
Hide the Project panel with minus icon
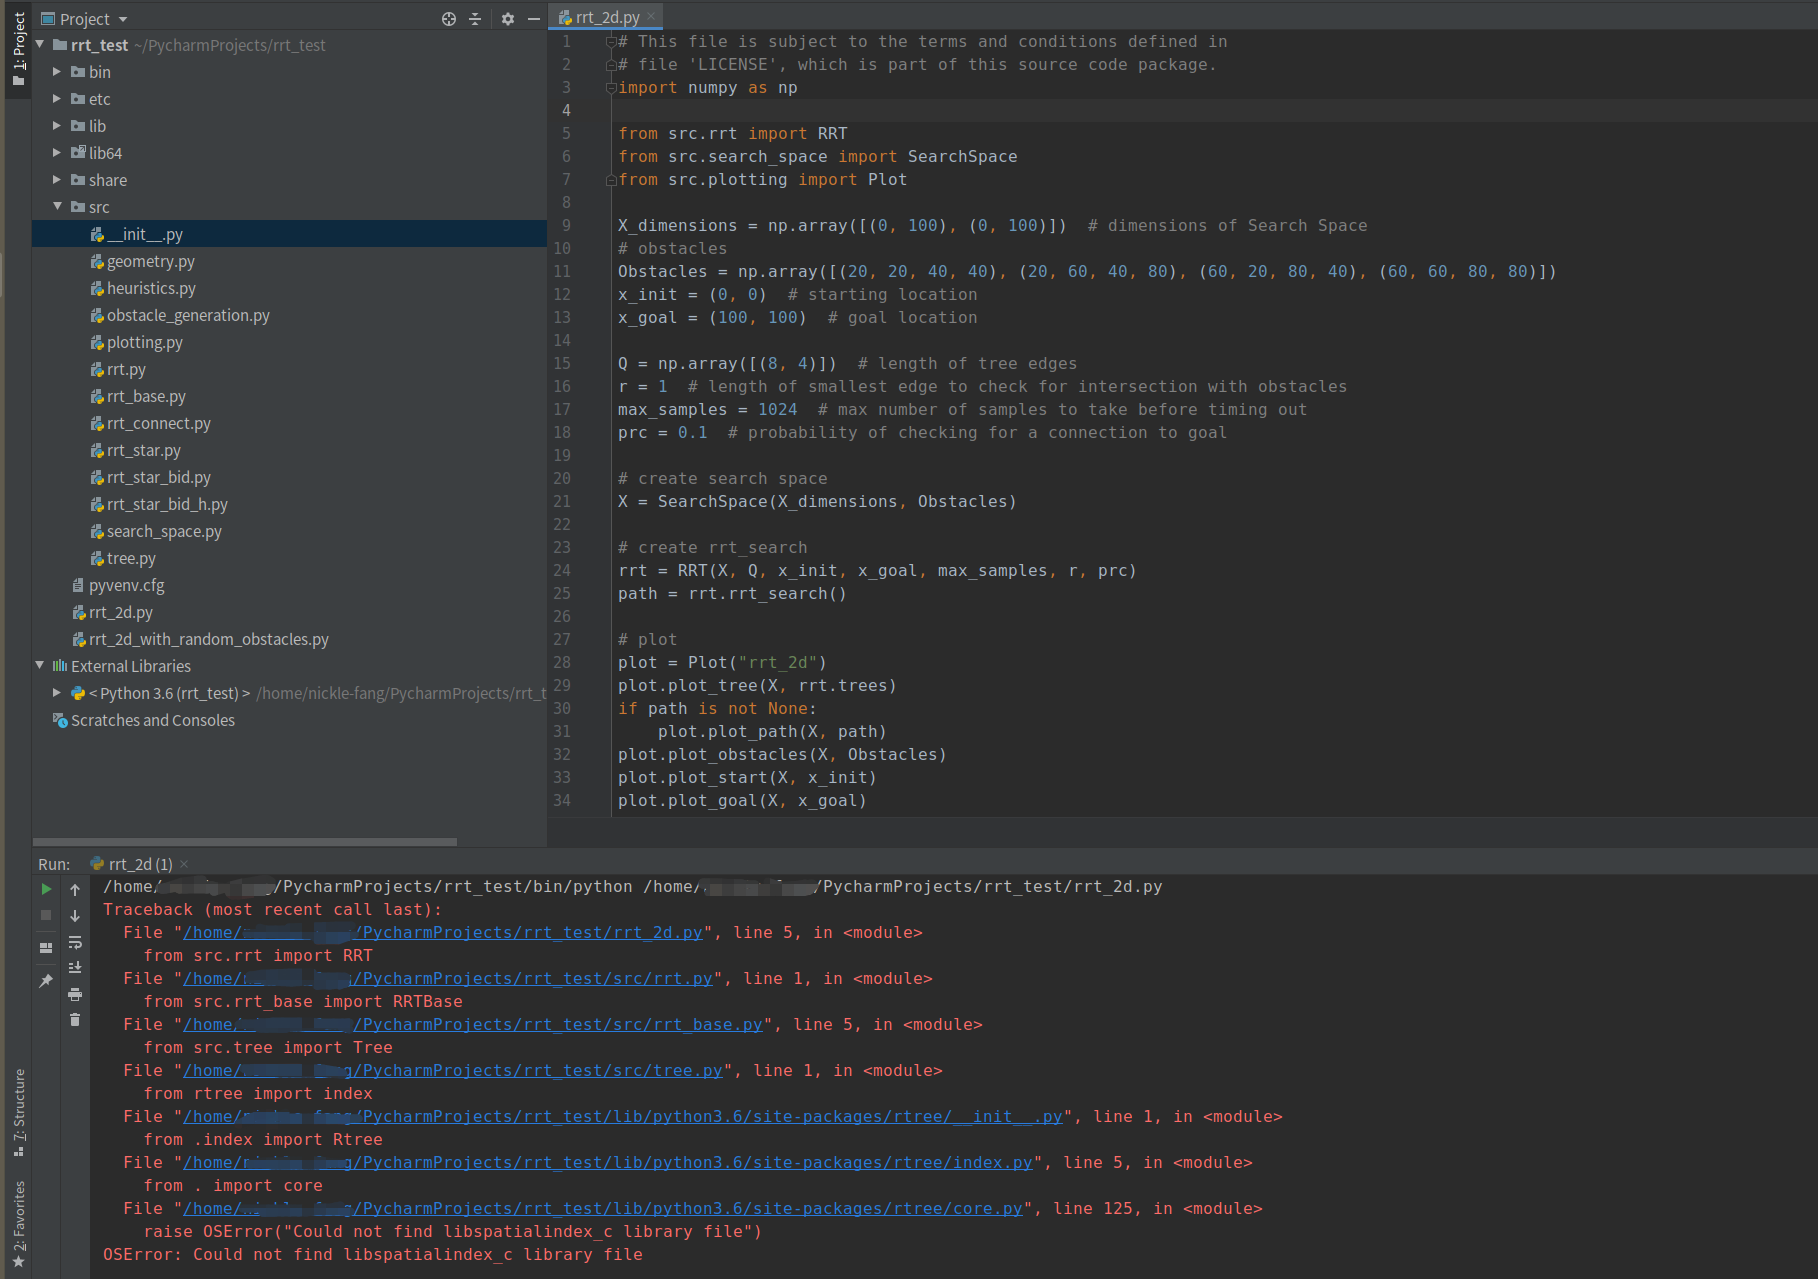[534, 19]
